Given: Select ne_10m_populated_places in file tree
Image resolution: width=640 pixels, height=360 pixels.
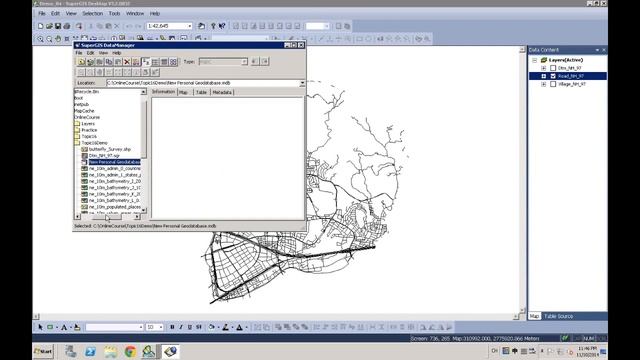Looking at the screenshot, I should [x=115, y=207].
